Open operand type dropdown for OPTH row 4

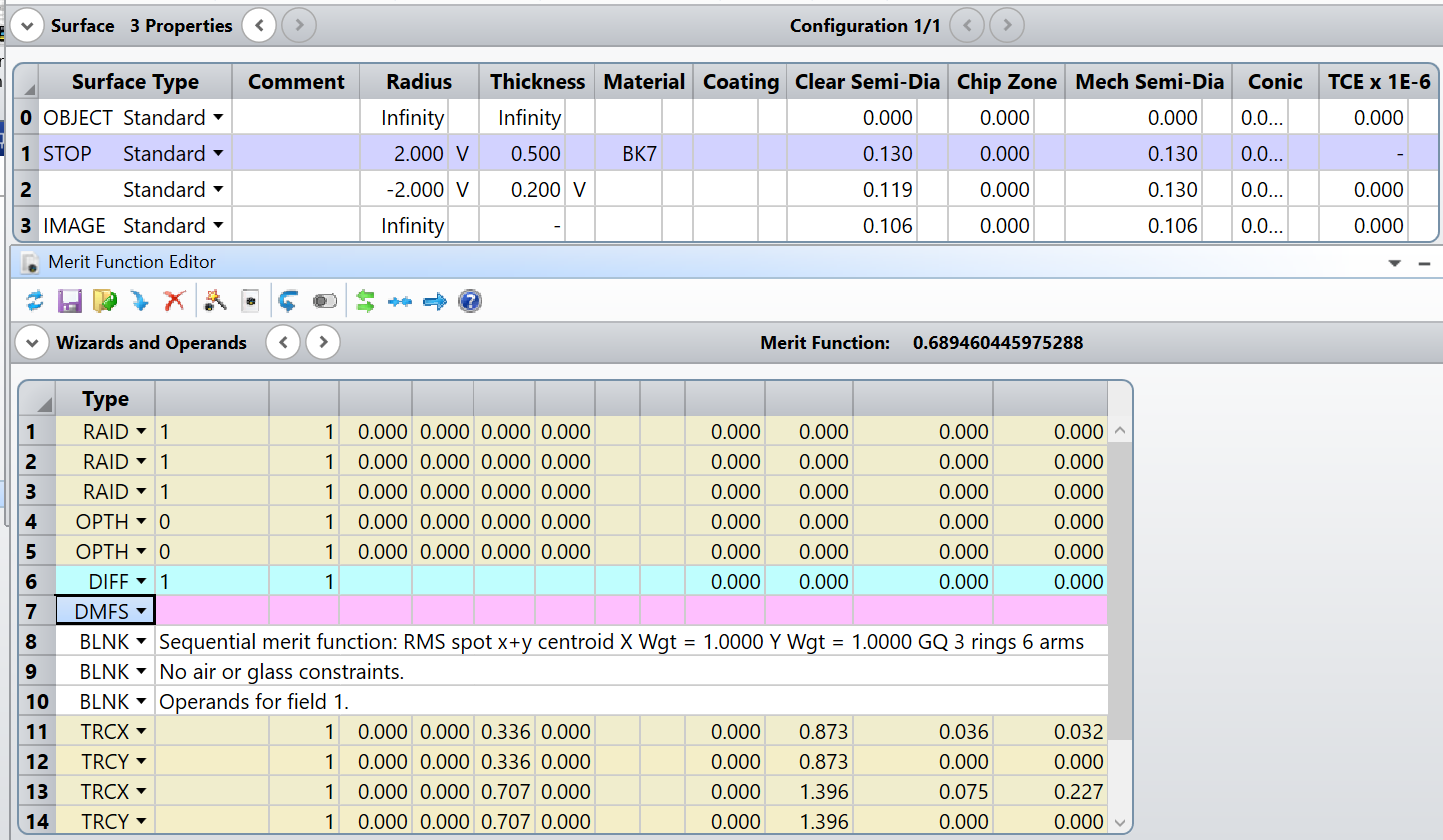(141, 522)
